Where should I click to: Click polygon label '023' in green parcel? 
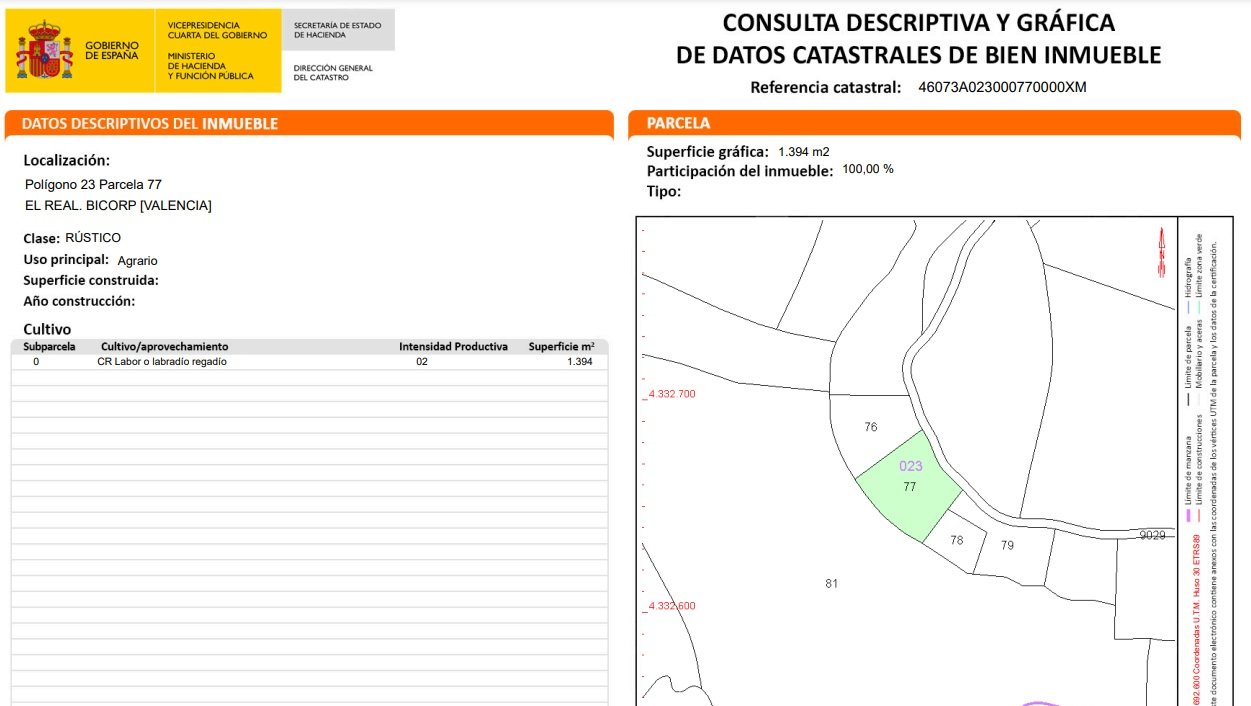[911, 466]
